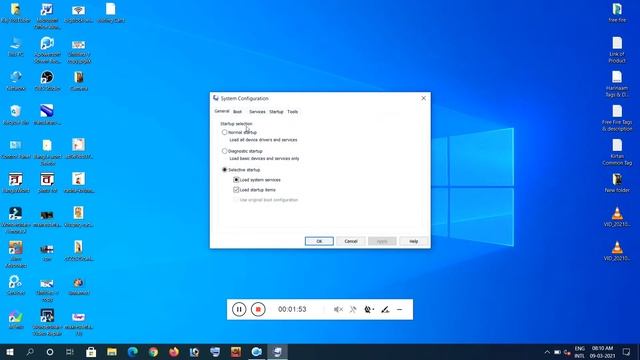Image resolution: width=640 pixels, height=360 pixels.
Task: Open the General tab in System Configuration
Action: (x=222, y=111)
